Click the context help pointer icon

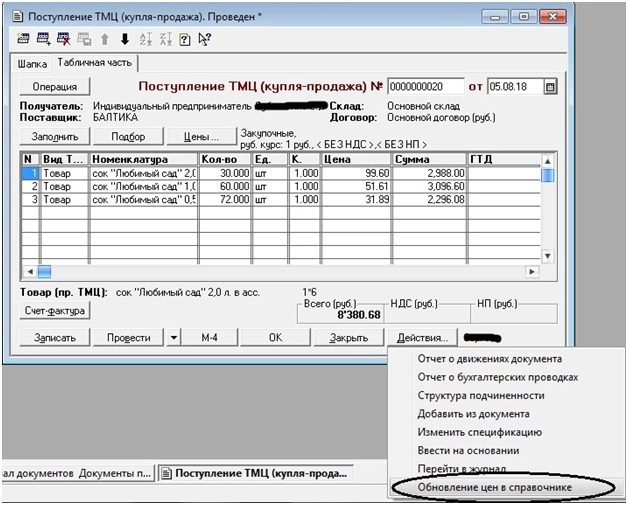[205, 40]
